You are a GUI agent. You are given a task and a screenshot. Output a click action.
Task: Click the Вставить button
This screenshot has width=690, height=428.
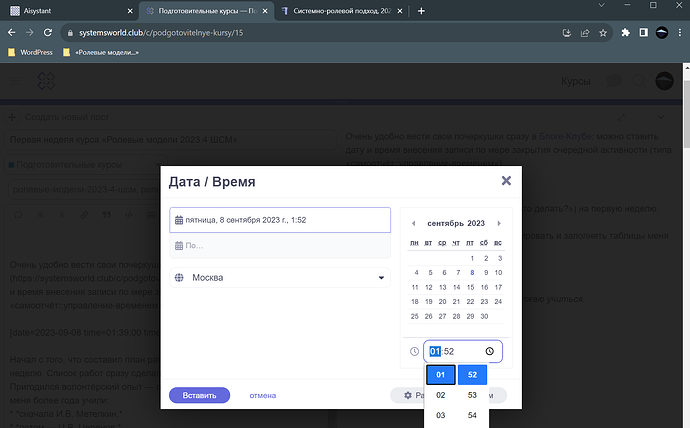click(200, 395)
